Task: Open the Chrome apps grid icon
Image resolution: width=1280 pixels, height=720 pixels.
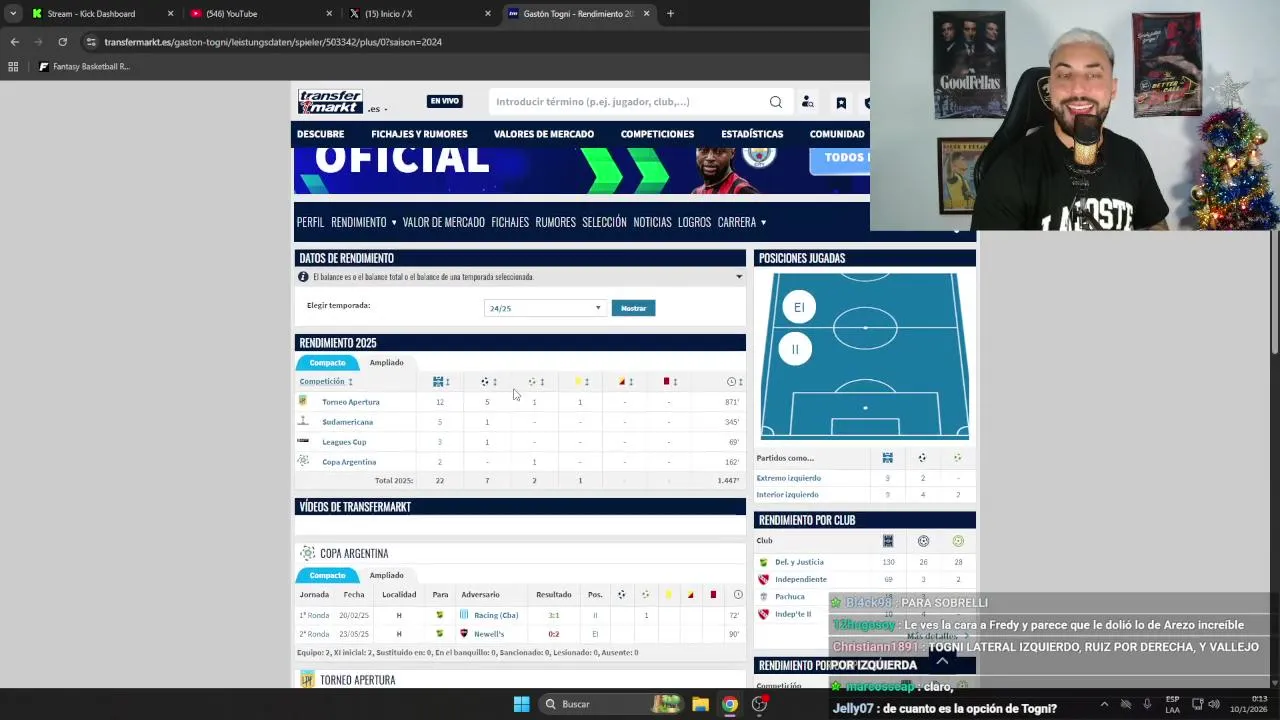Action: coord(13,67)
